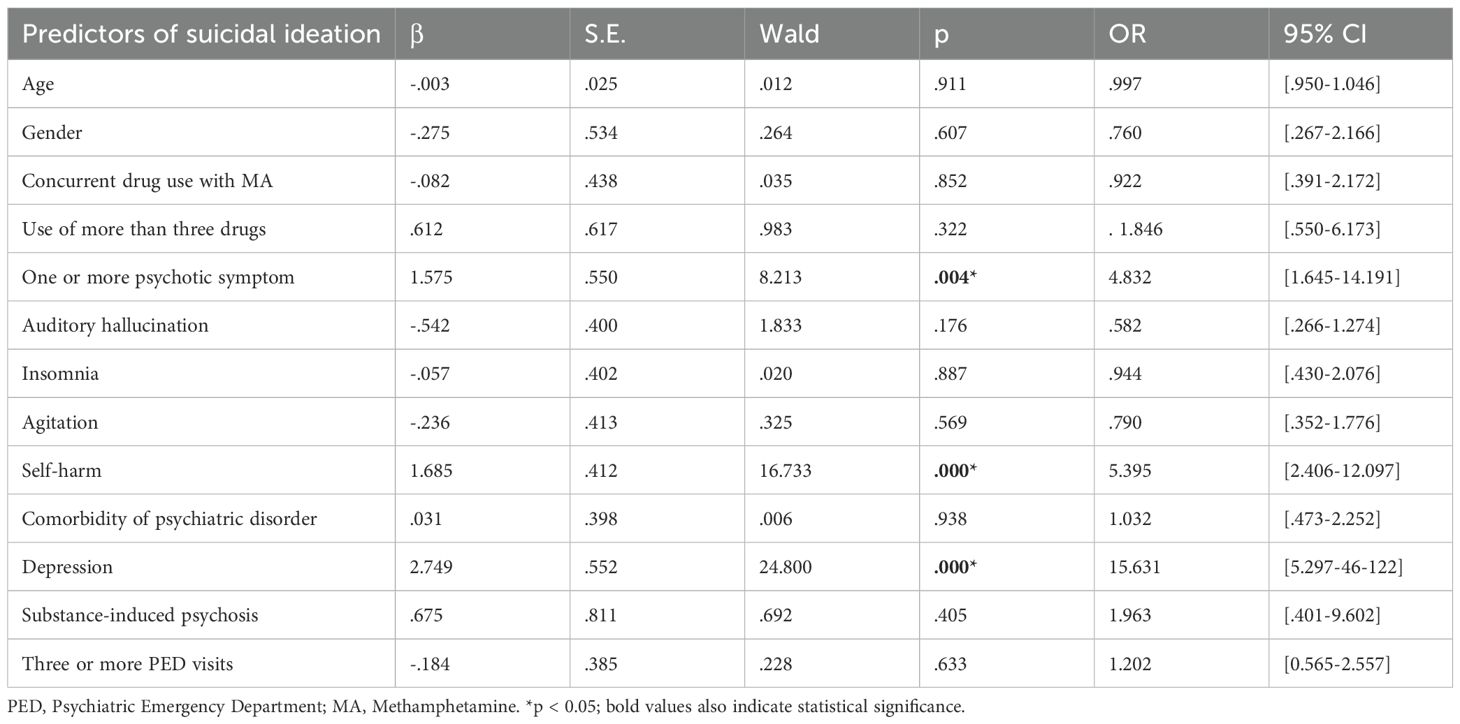This screenshot has height=724, width=1460.
Task: Select the 'Agitation' row label
Action: pos(57,422)
